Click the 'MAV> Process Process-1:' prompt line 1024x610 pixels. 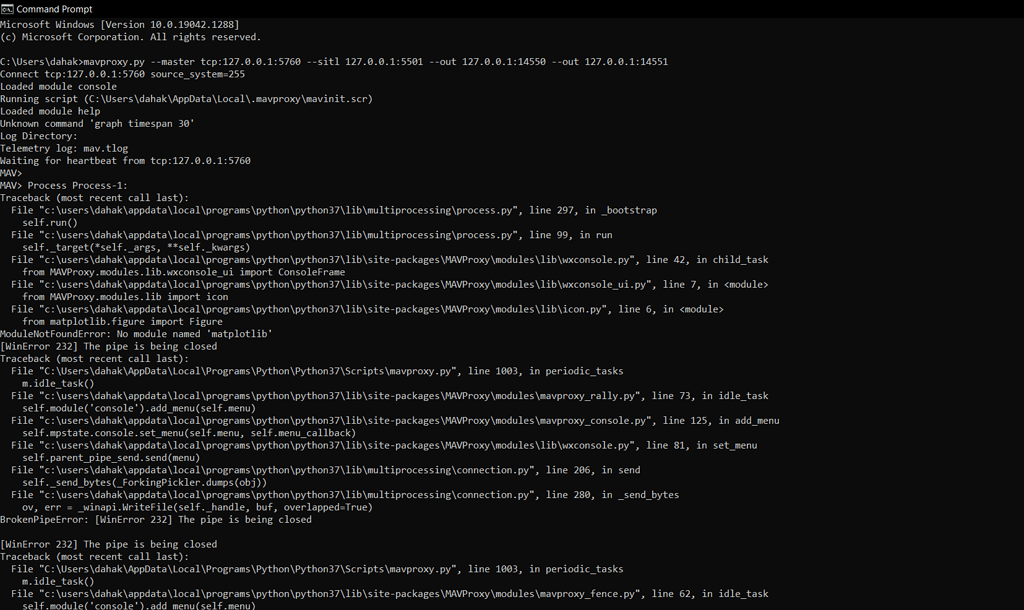pyautogui.click(x=64, y=185)
